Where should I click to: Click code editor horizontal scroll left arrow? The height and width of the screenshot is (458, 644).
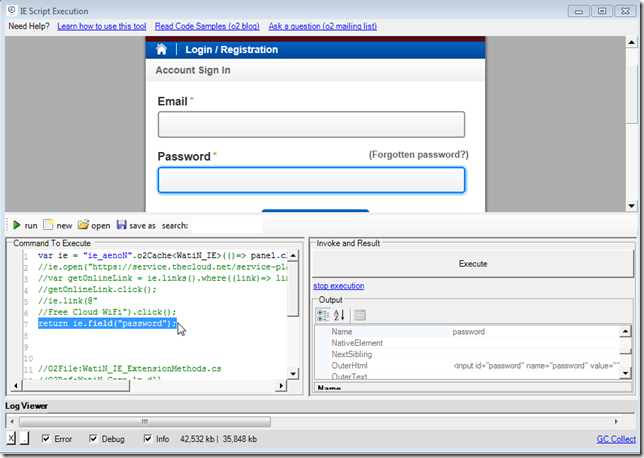pos(16,386)
